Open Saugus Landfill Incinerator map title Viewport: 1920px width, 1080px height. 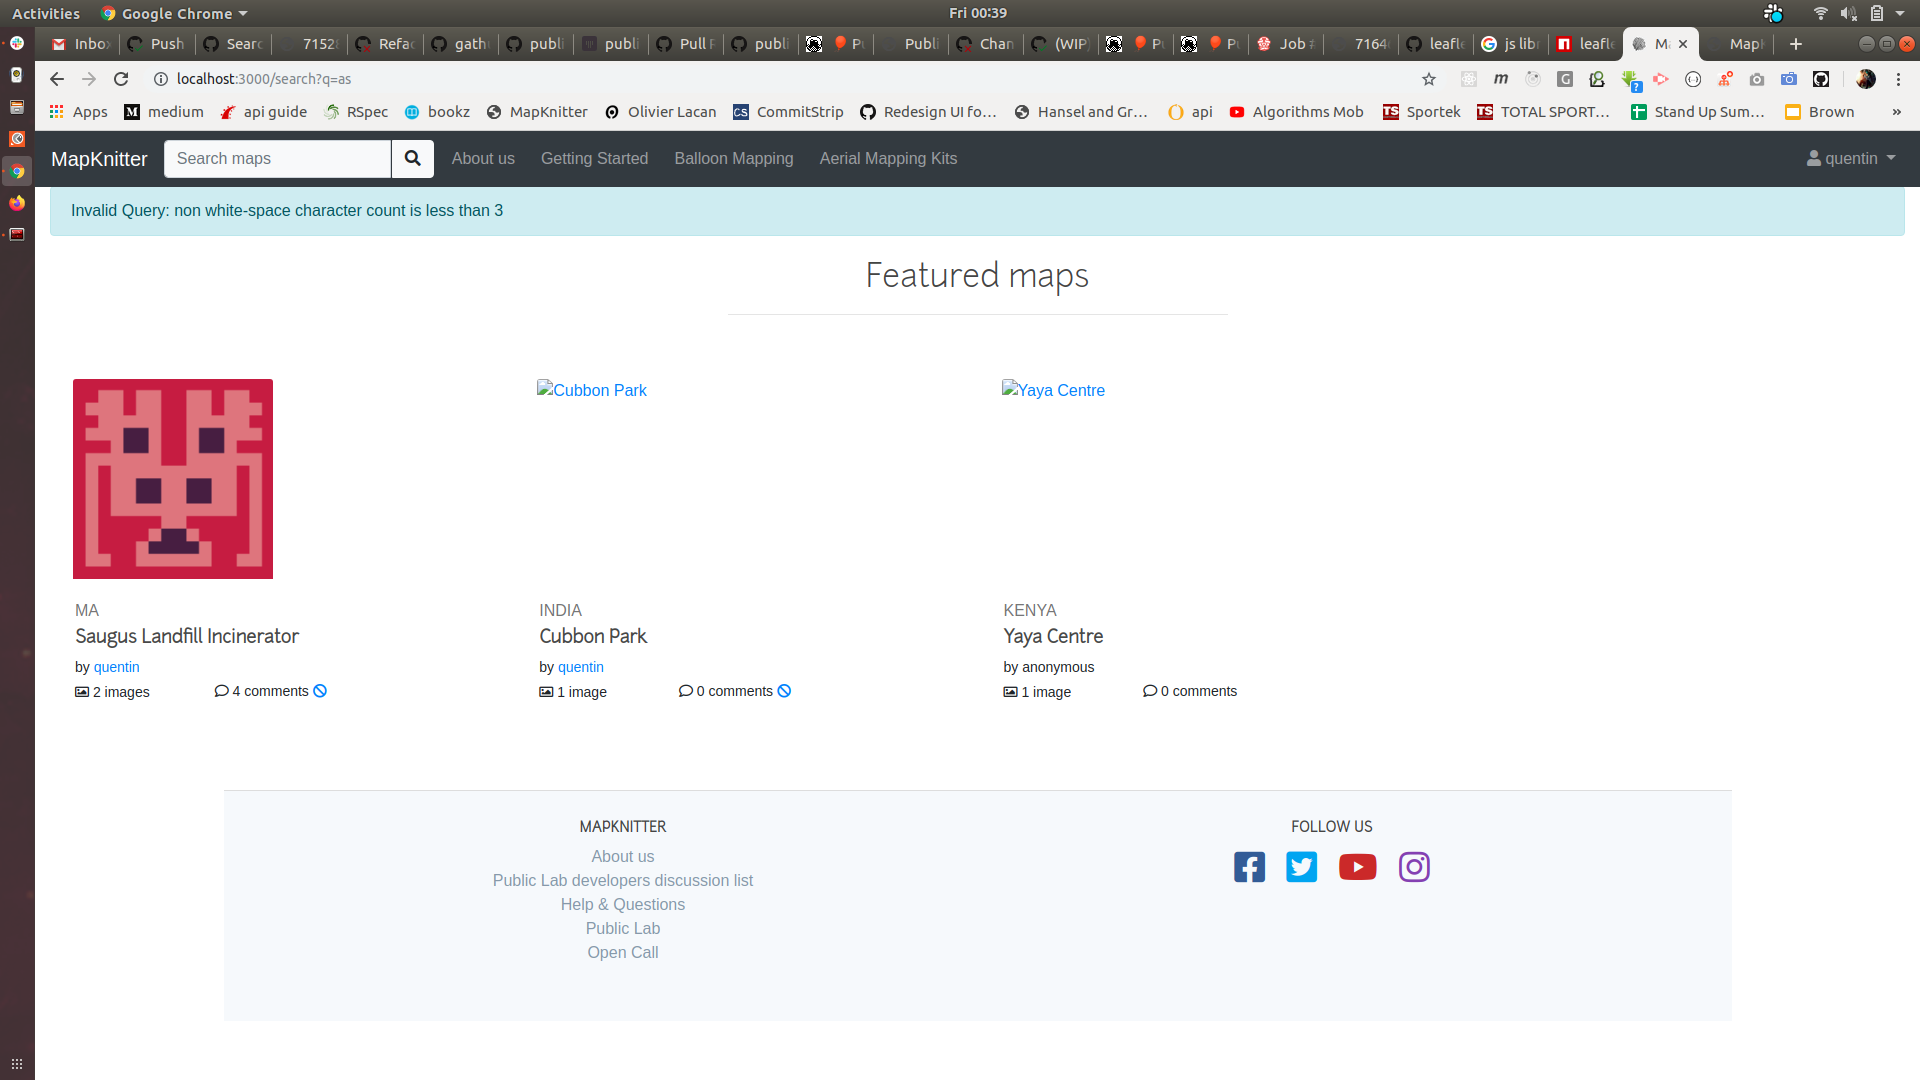(187, 636)
